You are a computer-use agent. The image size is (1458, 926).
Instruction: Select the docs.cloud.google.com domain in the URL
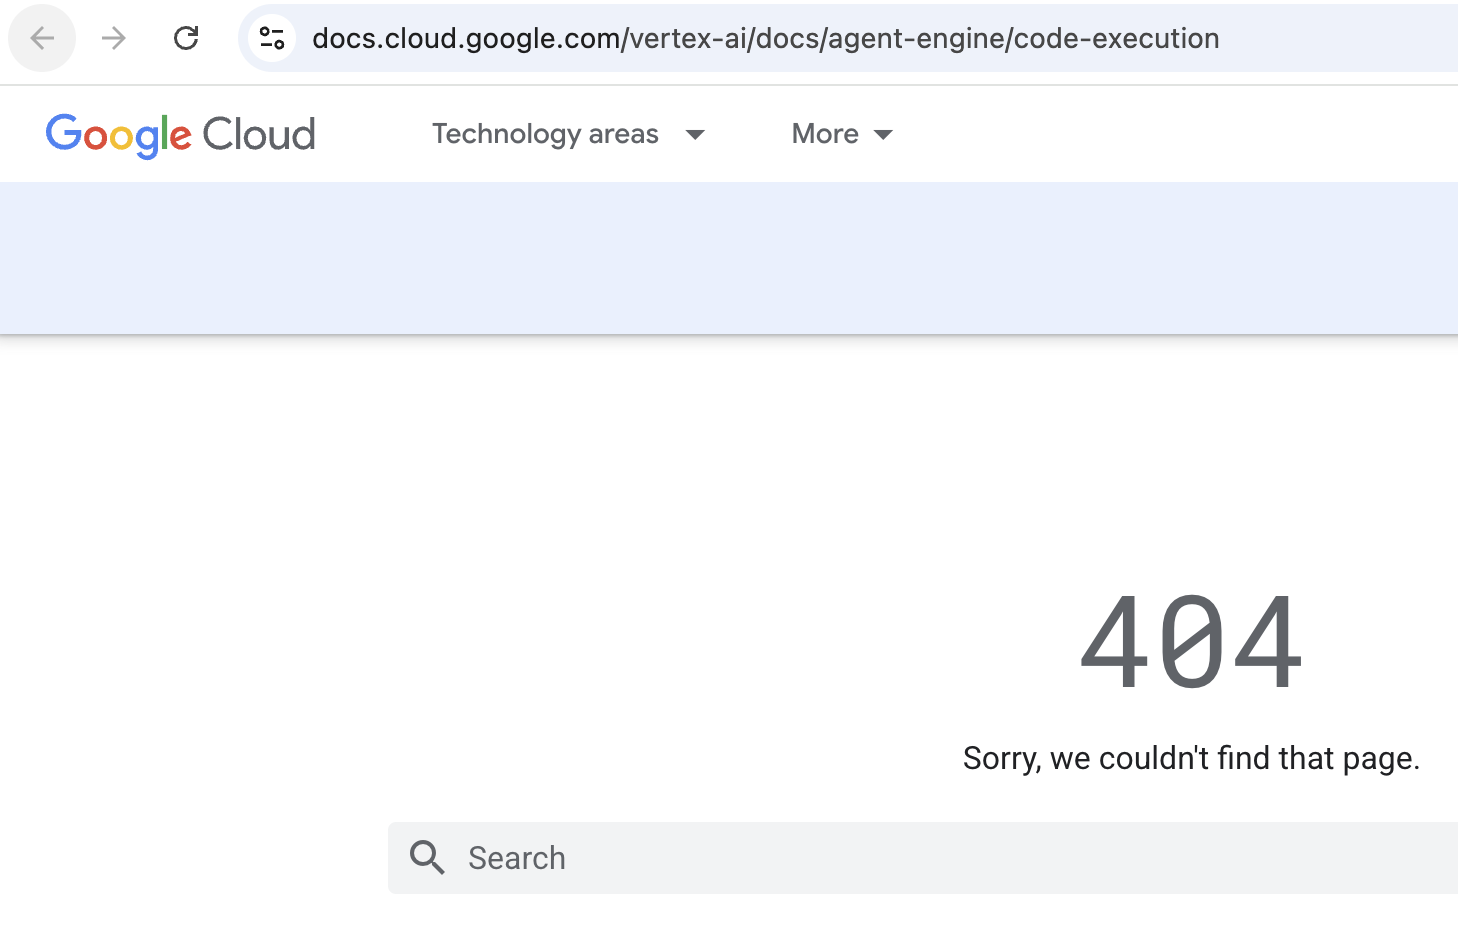tap(467, 38)
